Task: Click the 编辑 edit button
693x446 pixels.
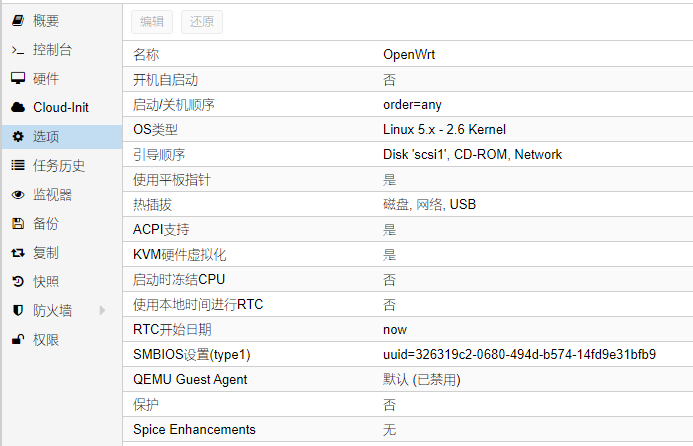Action: 152,22
